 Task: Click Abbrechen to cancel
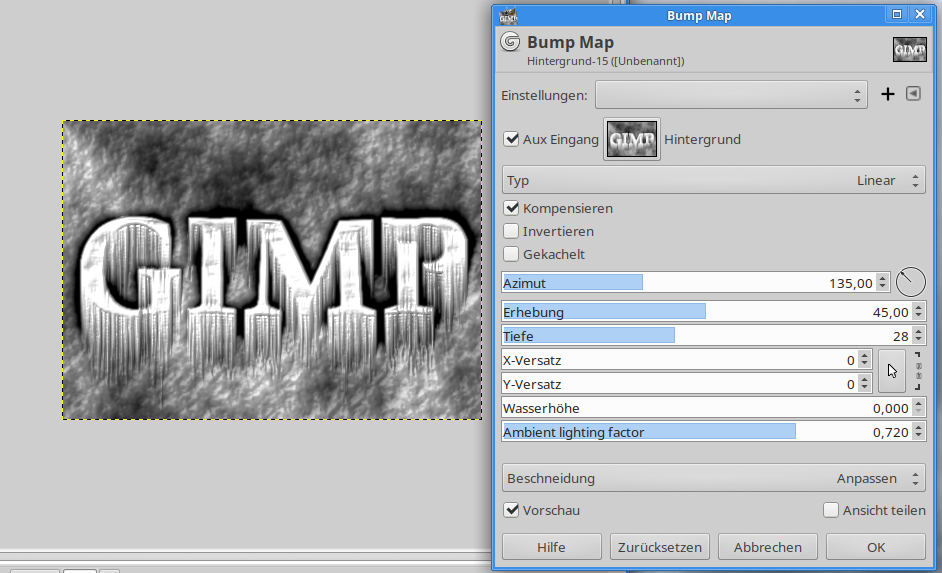768,547
